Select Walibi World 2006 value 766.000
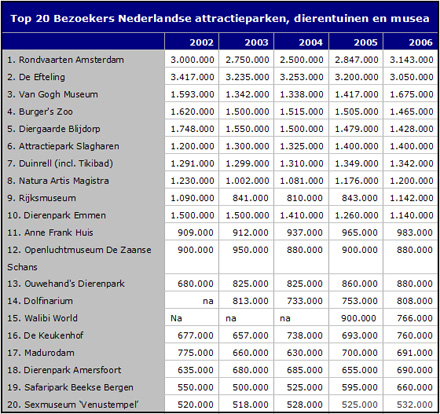The width and height of the screenshot is (440, 414). (415, 318)
